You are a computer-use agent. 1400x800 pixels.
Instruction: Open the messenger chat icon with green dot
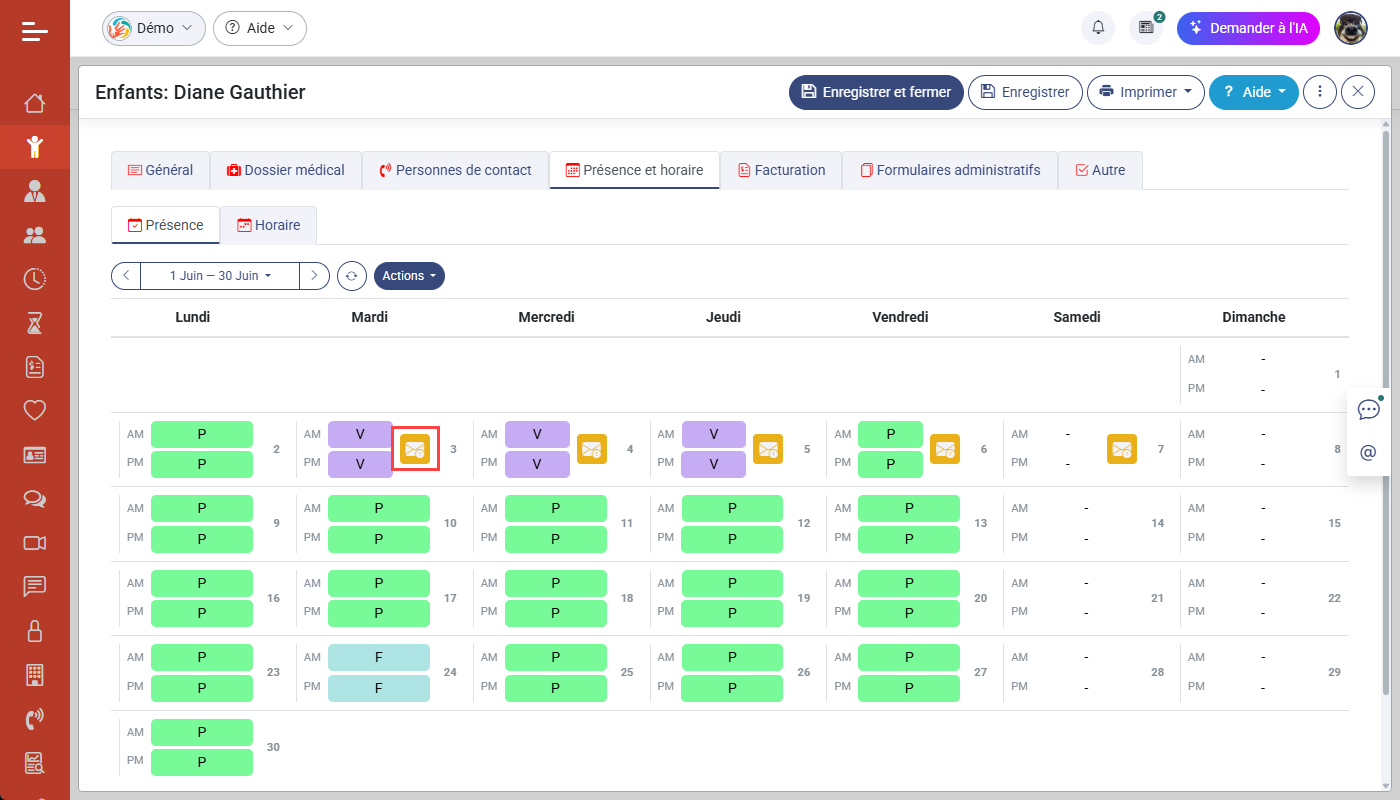point(1368,409)
